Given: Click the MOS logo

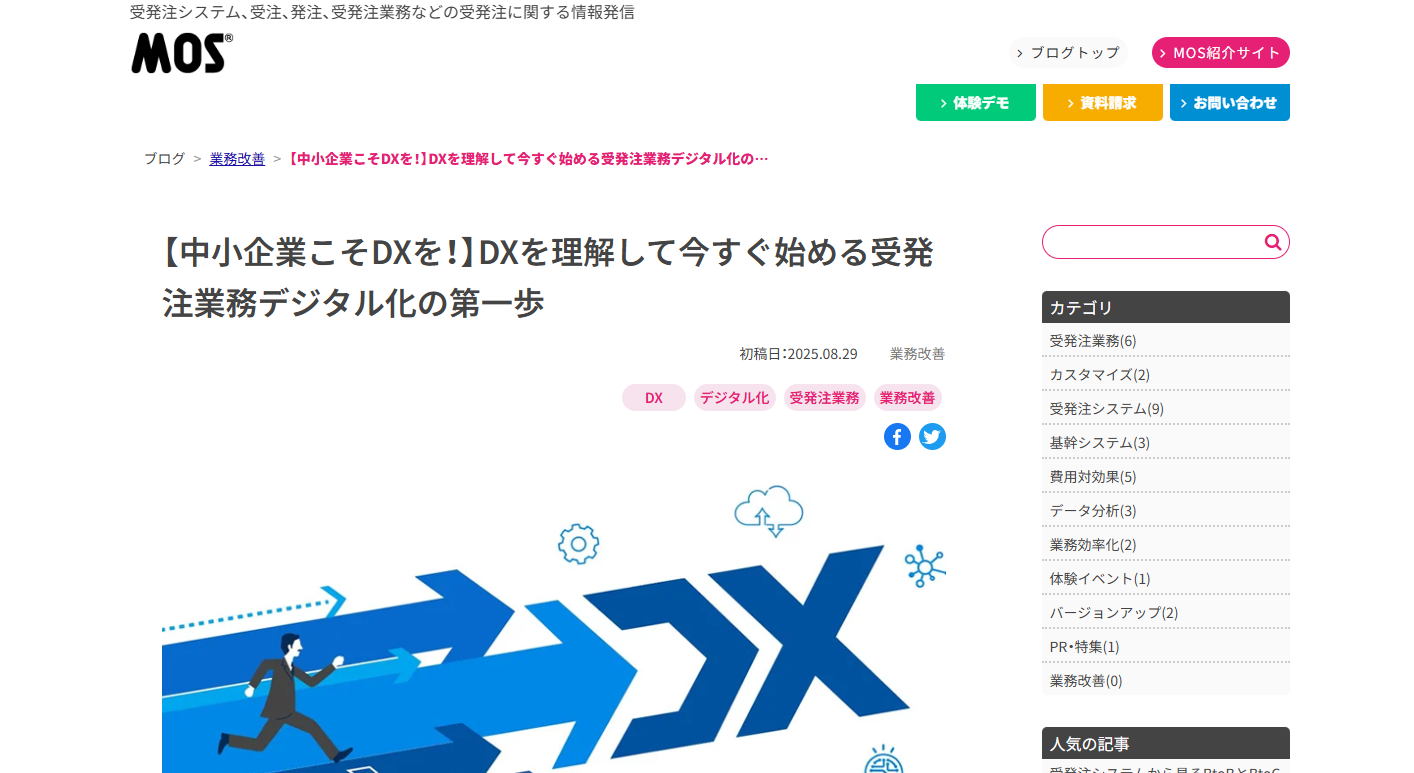Looking at the screenshot, I should click(x=182, y=53).
